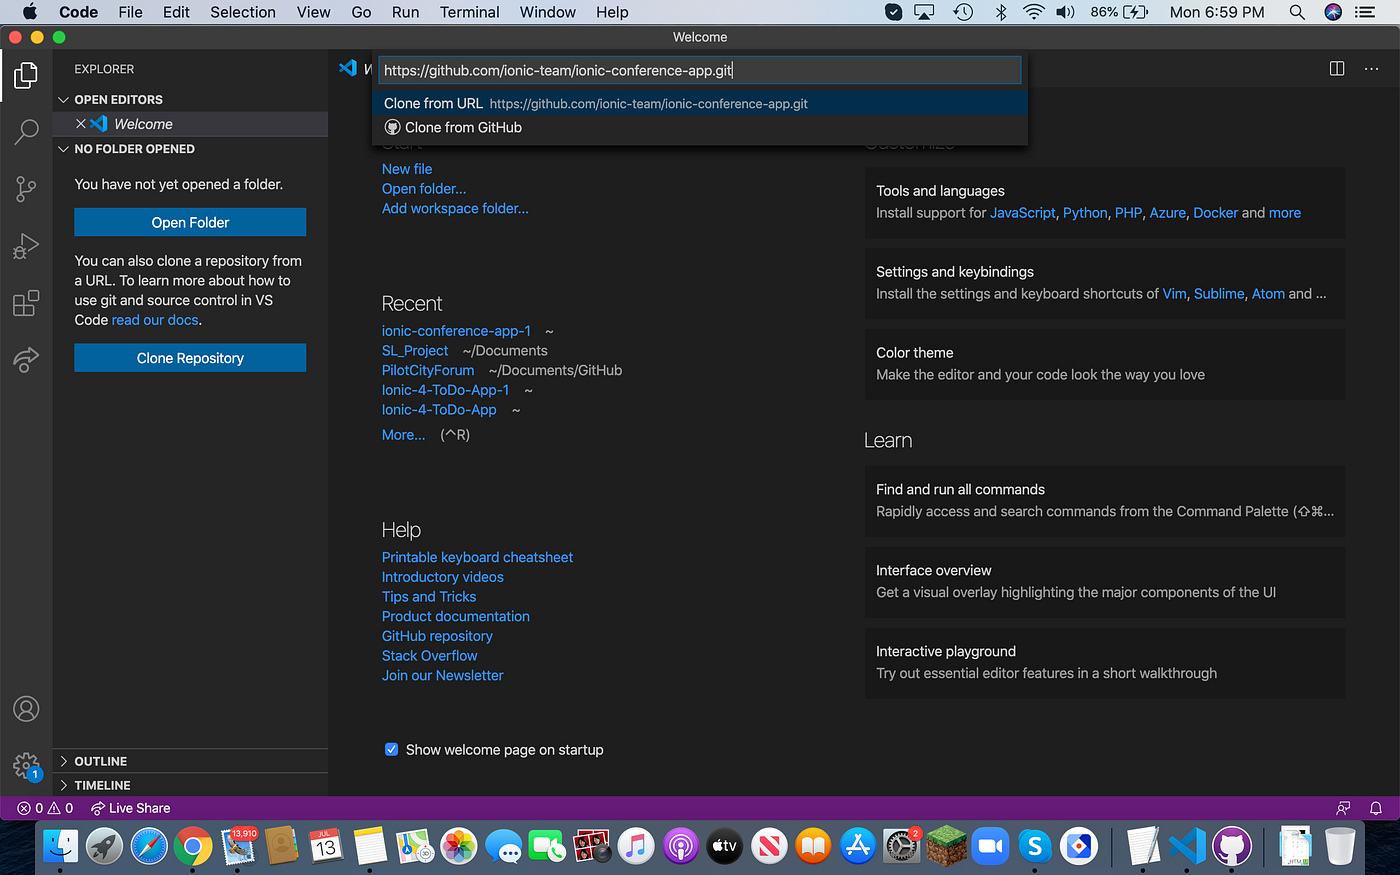The height and width of the screenshot is (875, 1400).
Task: Open Minecraft from the Dock
Action: 945,847
